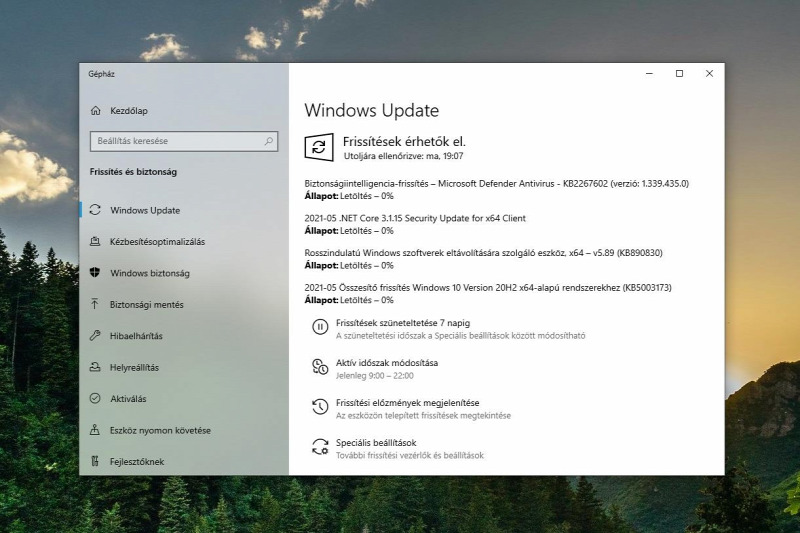800x533 pixels.
Task: Click the Biztonsági mentés upload arrow icon
Action: point(95,304)
